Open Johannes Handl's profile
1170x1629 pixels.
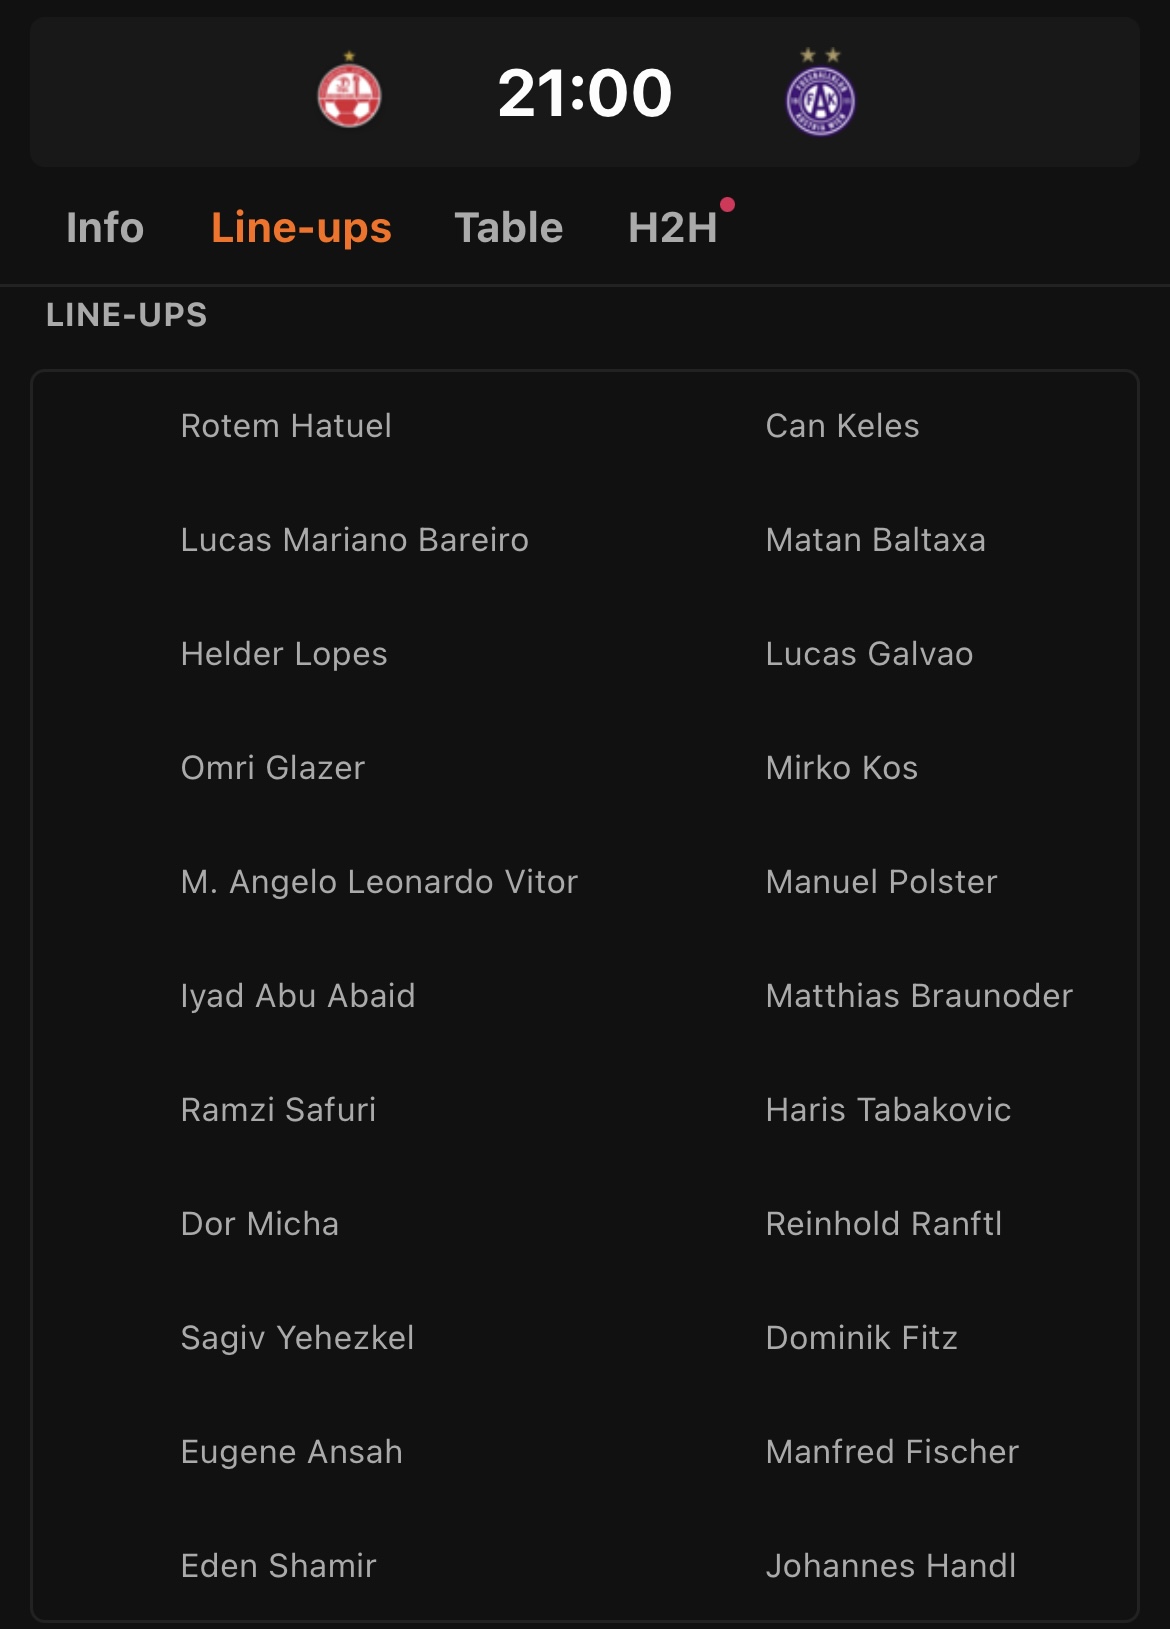tap(891, 1566)
